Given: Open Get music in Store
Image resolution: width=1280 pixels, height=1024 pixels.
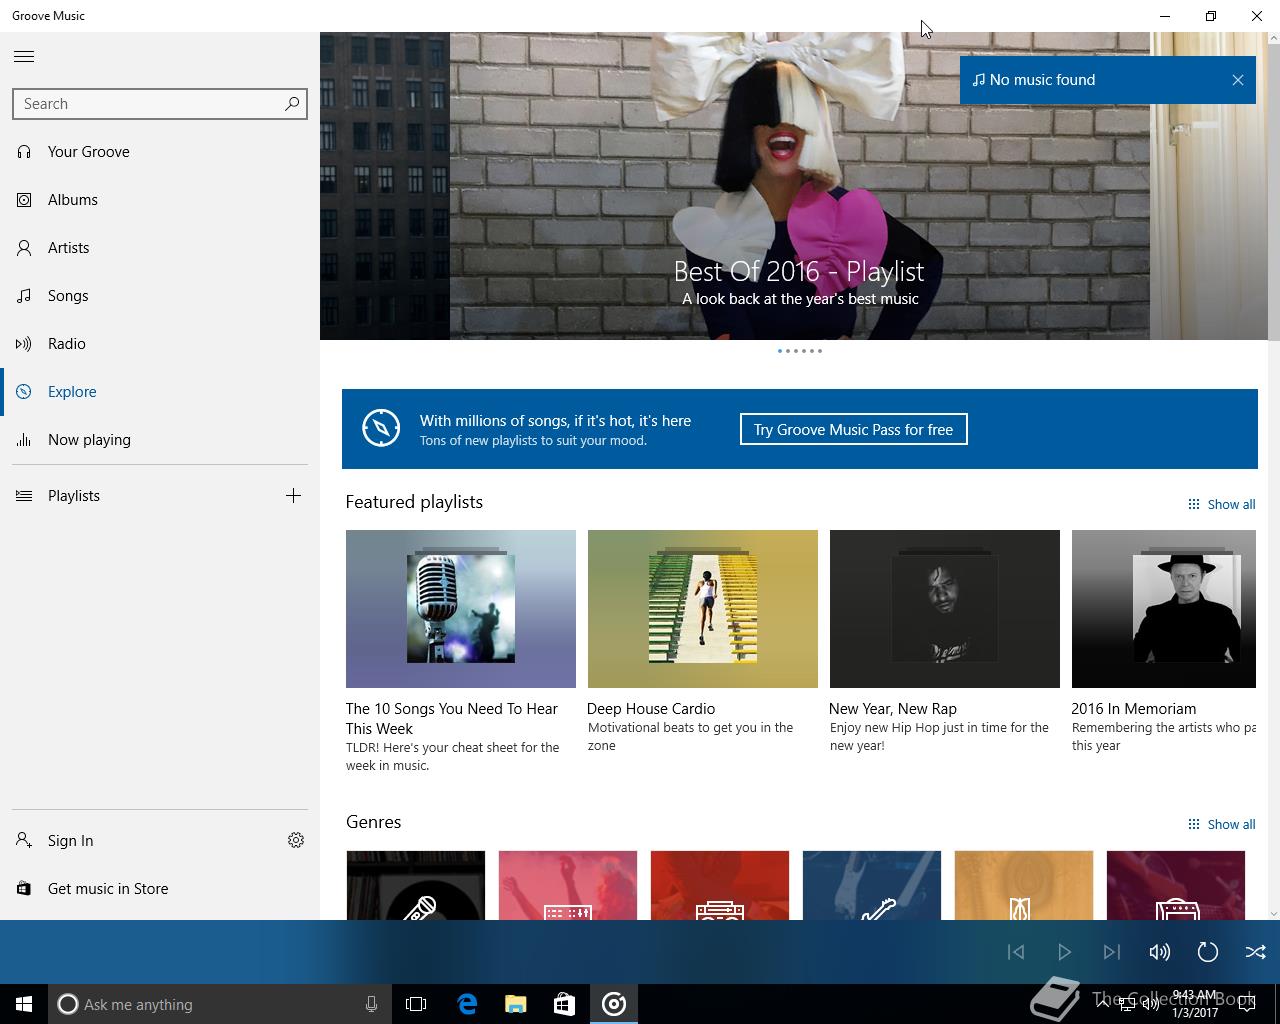Looking at the screenshot, I should [x=160, y=889].
